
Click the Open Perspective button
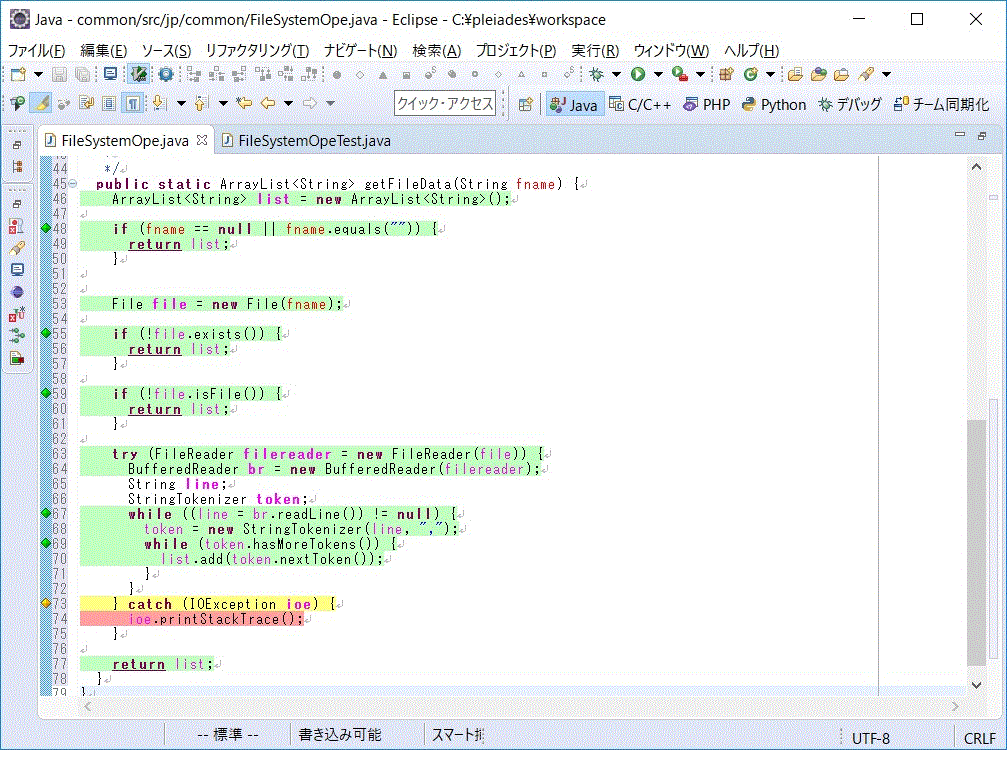click(524, 103)
